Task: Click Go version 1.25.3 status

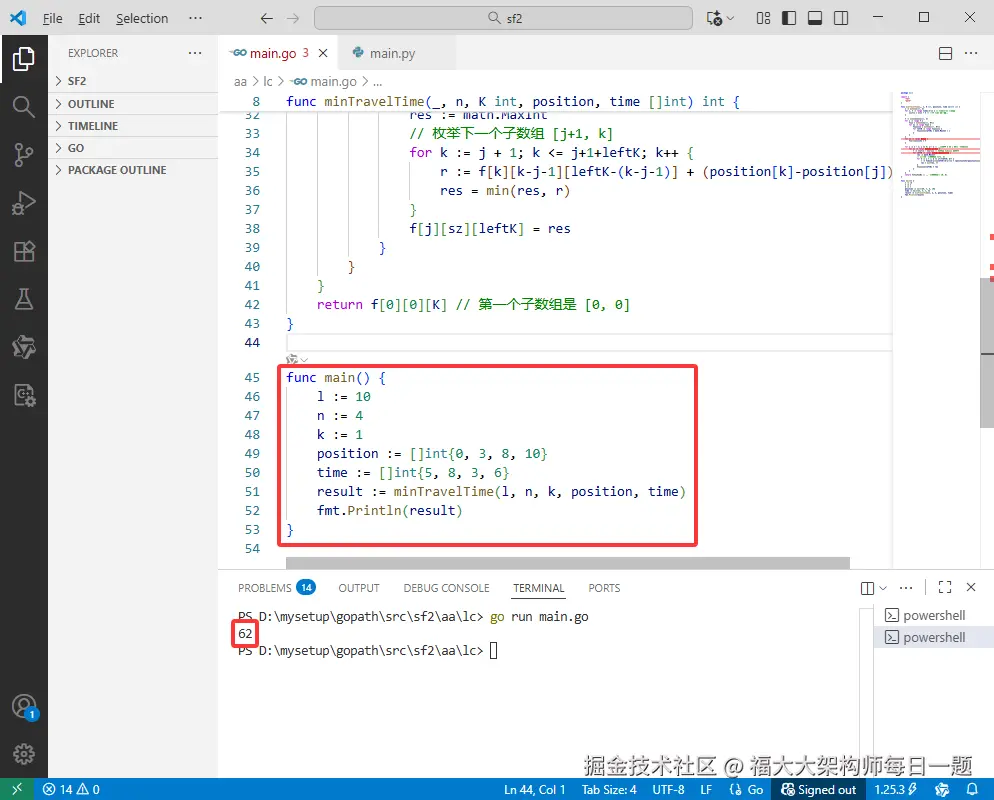Action: coord(895,789)
